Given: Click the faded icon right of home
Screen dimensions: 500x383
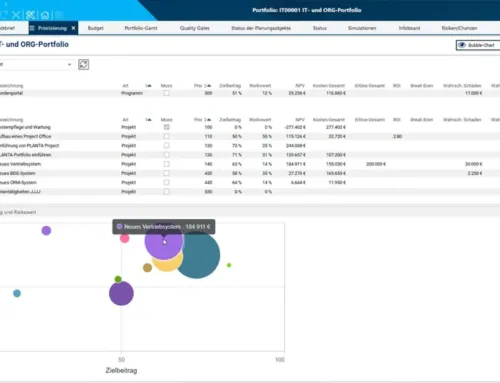Looking at the screenshot, I should pos(59,15).
